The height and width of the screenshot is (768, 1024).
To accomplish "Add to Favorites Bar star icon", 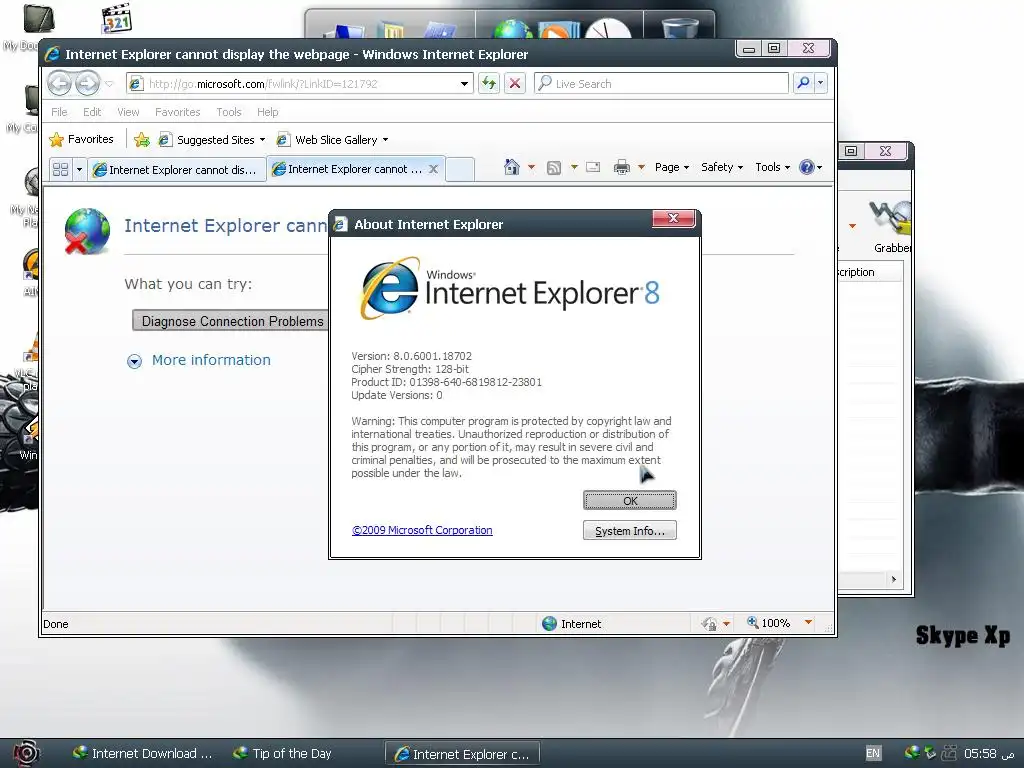I will (x=142, y=140).
